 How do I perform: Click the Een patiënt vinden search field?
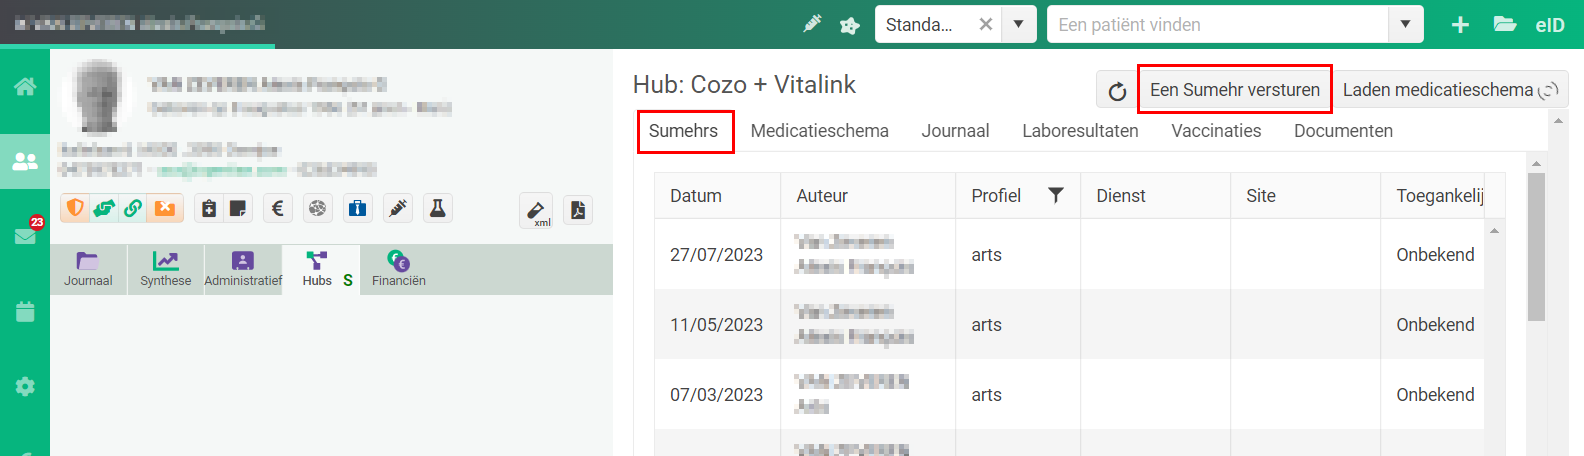1218,25
